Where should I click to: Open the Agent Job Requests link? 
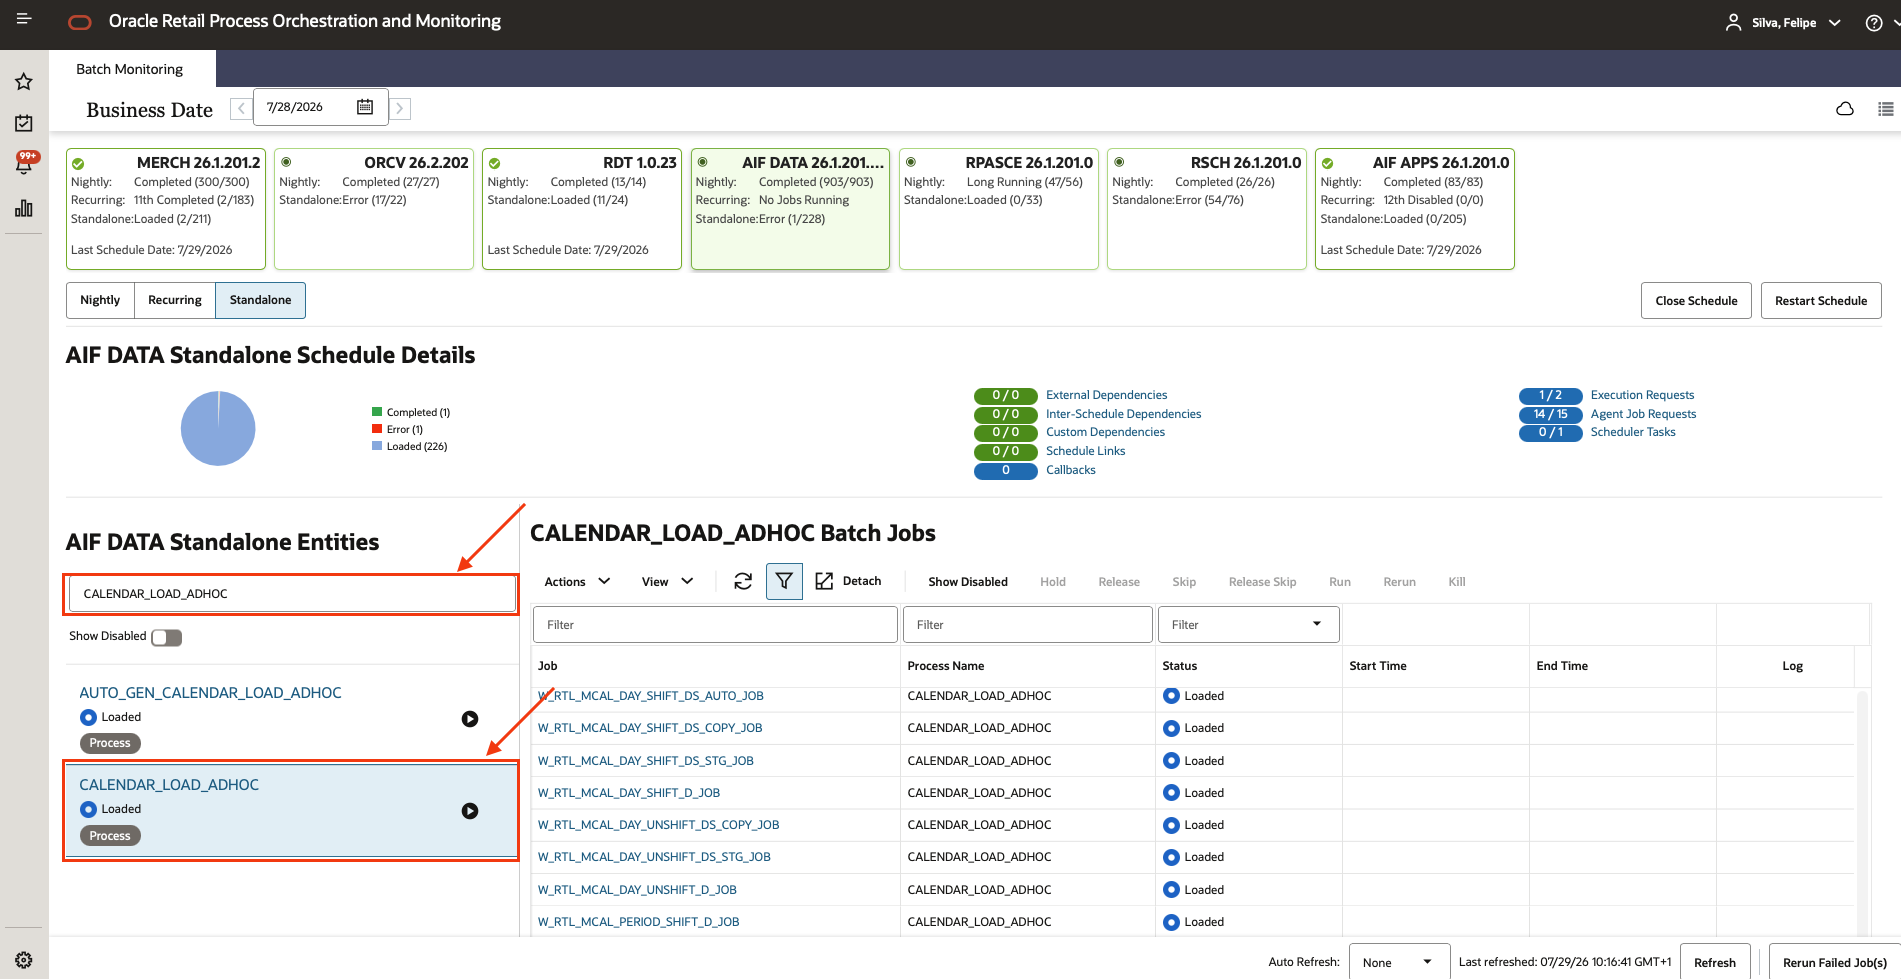tap(1643, 414)
